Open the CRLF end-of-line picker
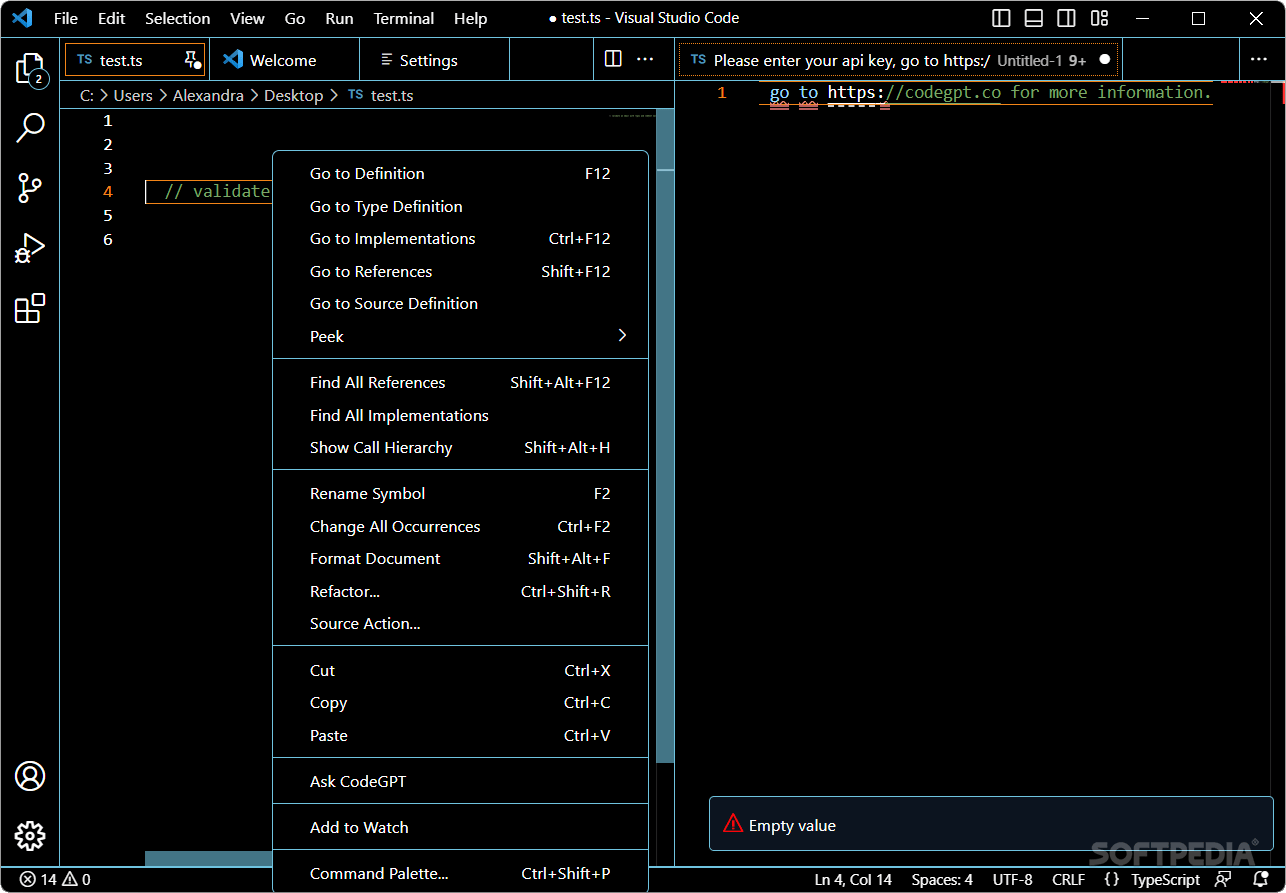The image size is (1286, 893). (1068, 880)
